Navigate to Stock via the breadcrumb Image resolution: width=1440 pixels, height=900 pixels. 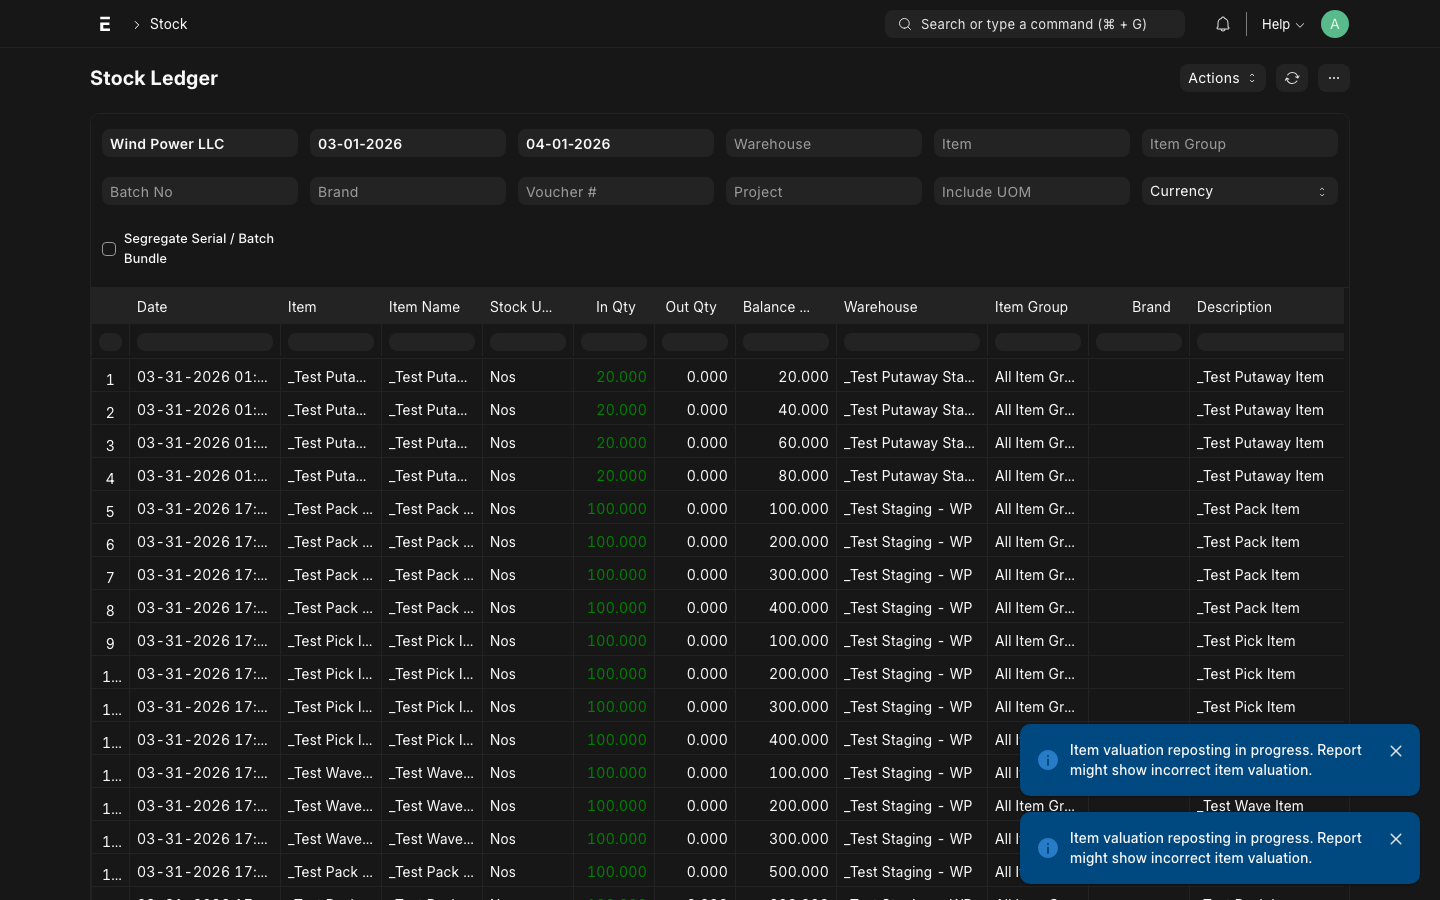click(168, 23)
